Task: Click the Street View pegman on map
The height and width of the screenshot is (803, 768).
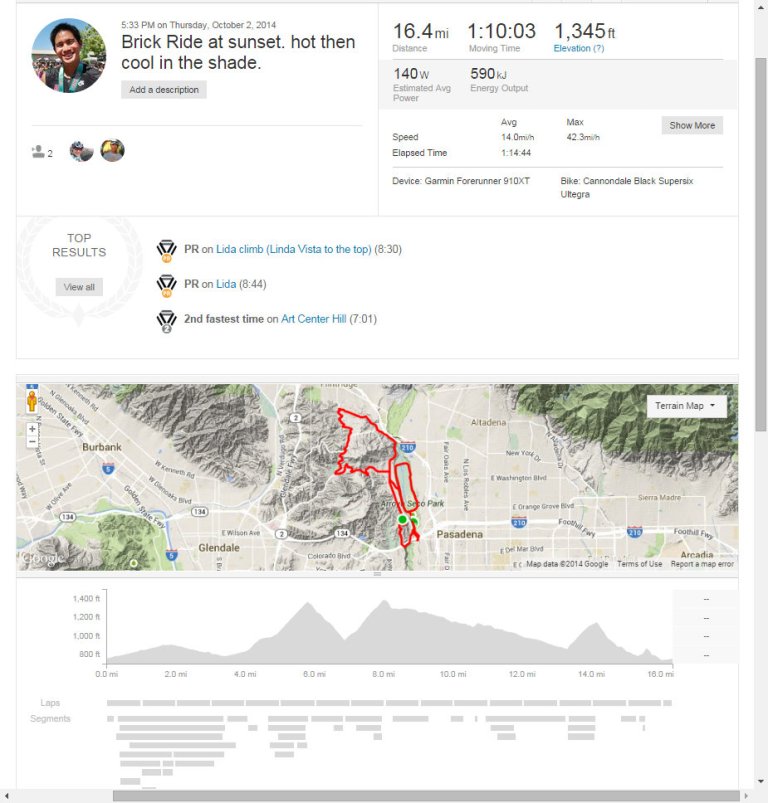Action: (x=32, y=402)
